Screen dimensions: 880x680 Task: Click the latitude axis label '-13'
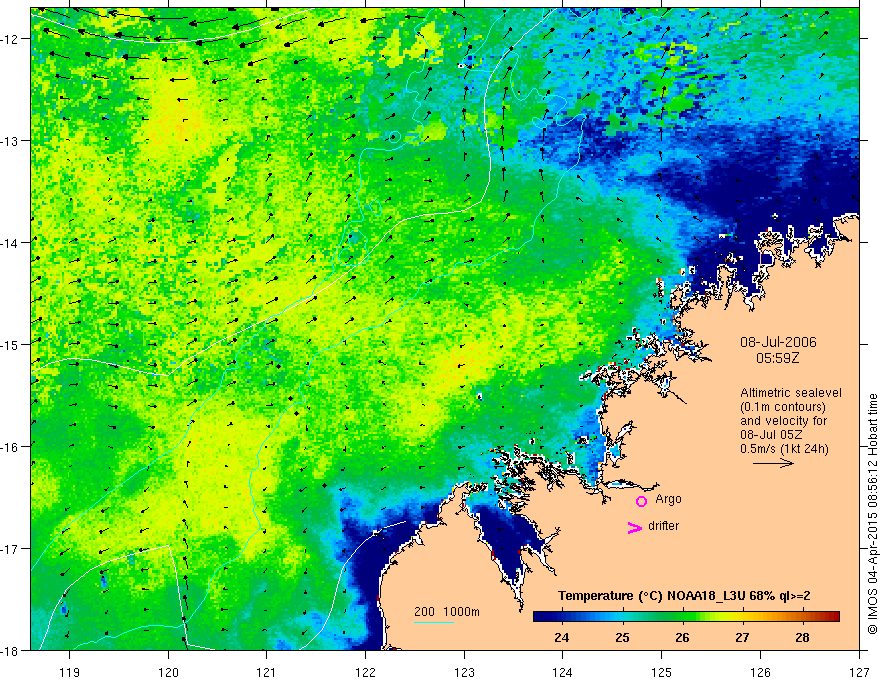[11, 141]
